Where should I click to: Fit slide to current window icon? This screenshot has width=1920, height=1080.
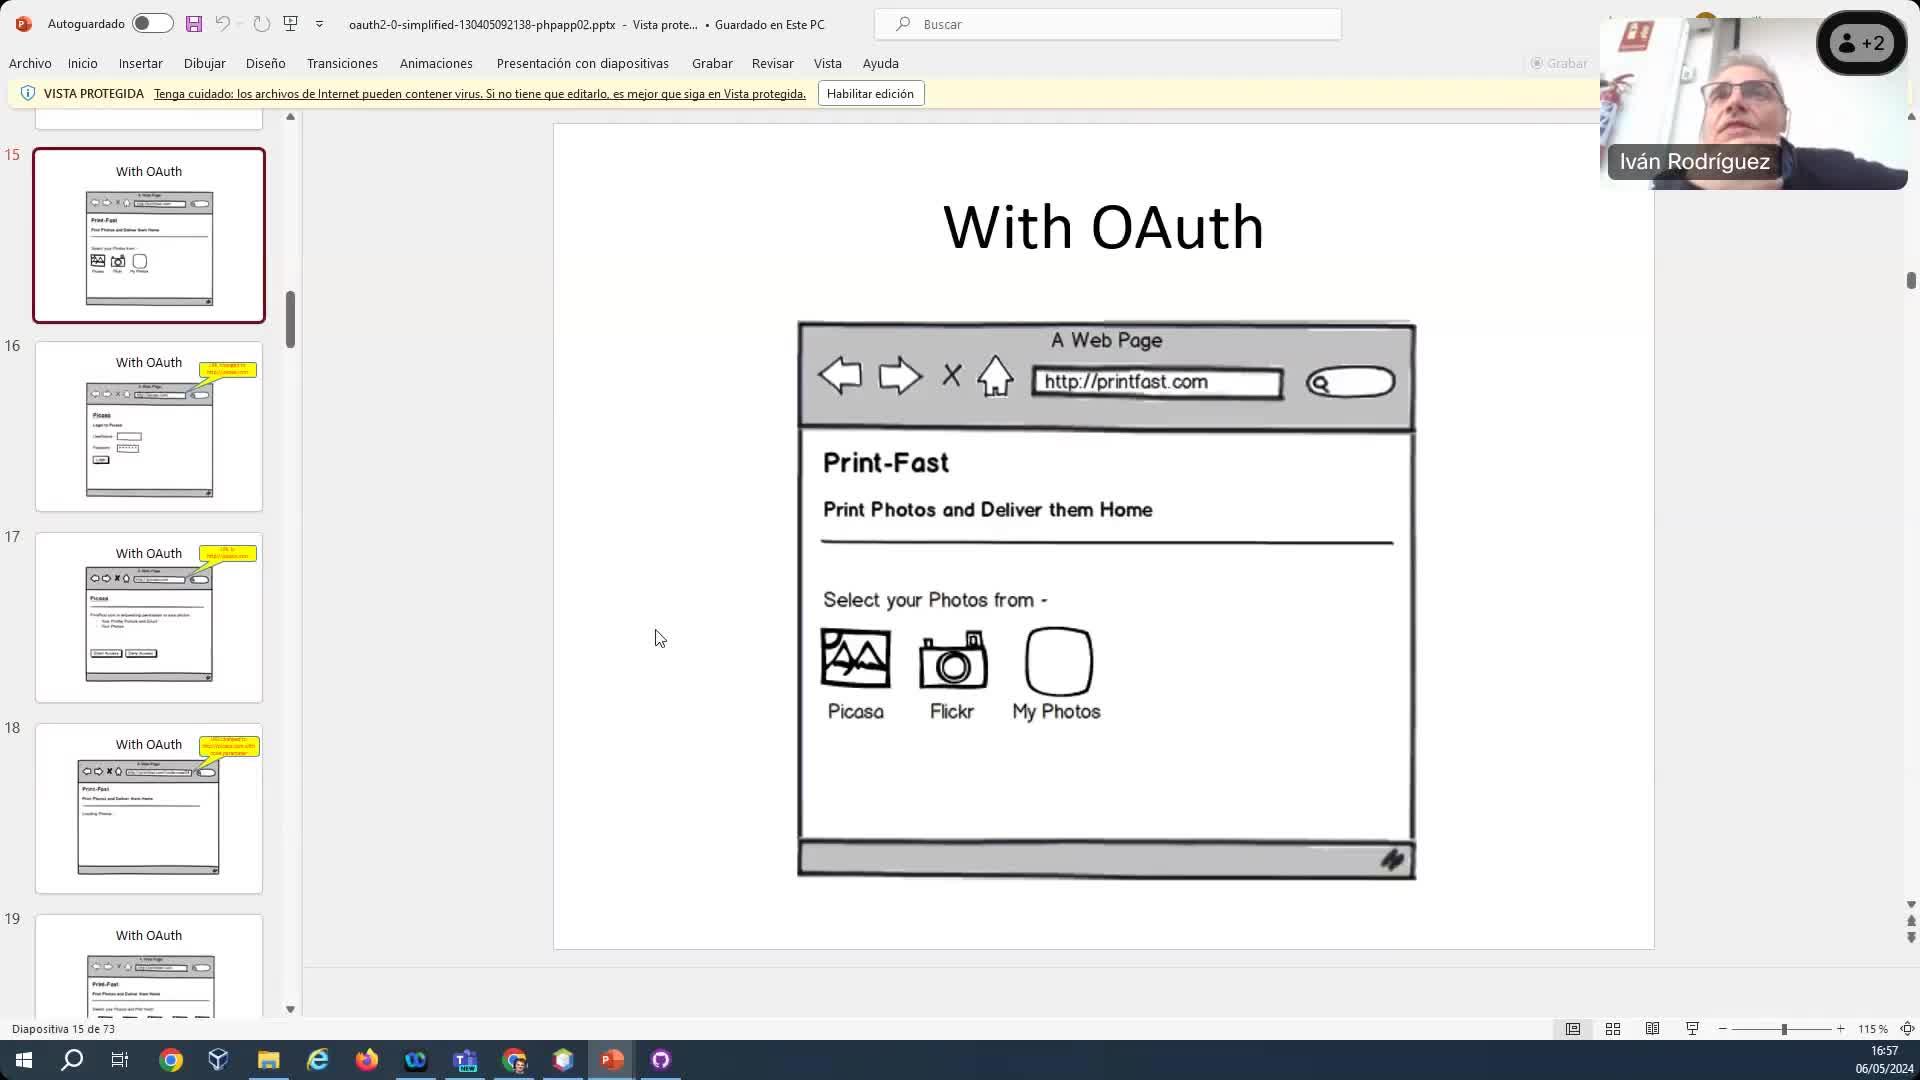click(1907, 1029)
